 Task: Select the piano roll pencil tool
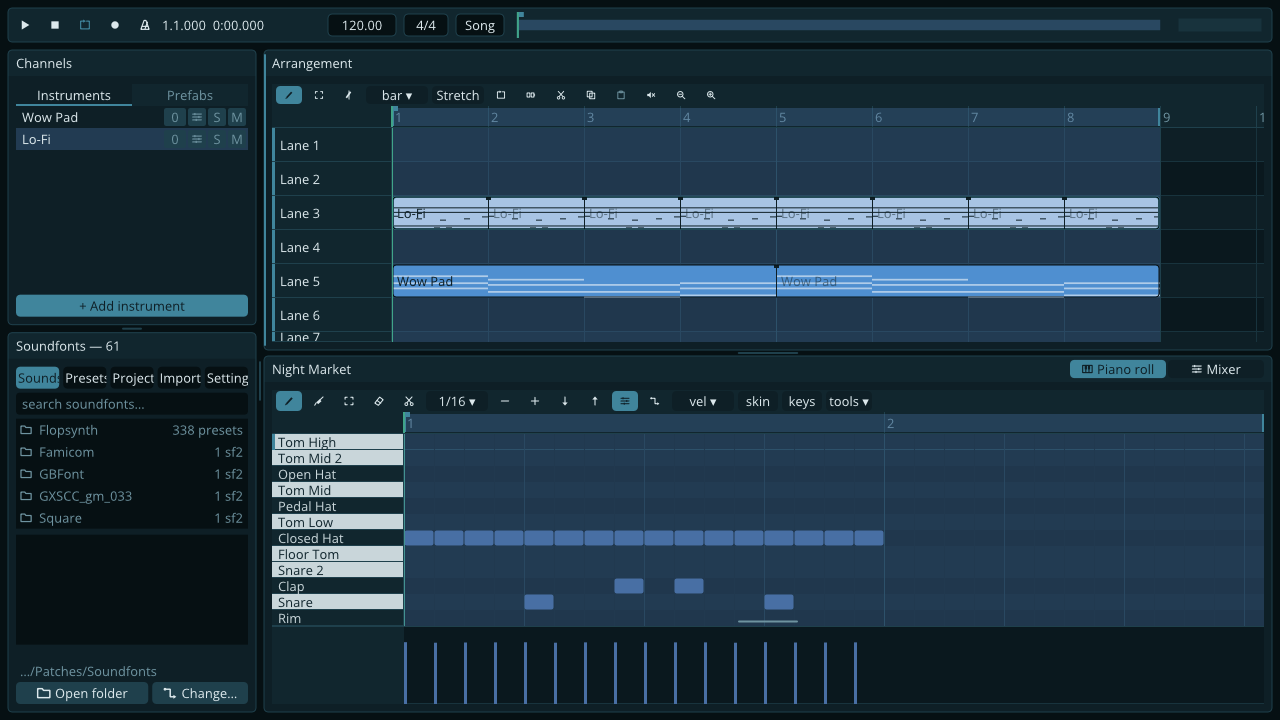[x=289, y=401]
